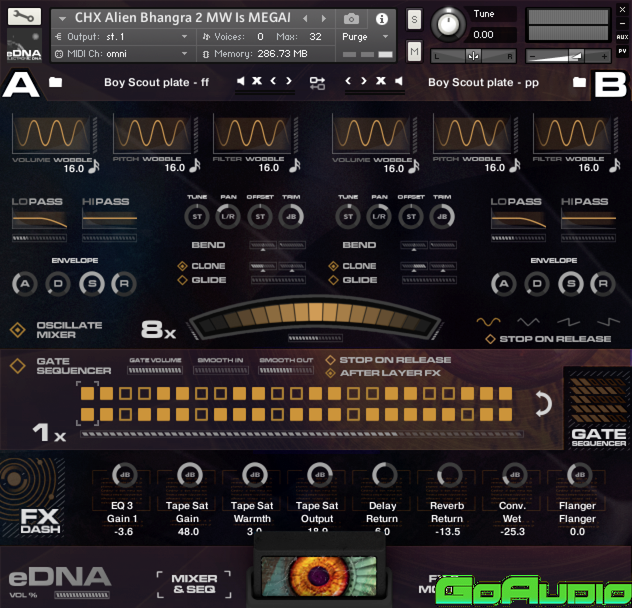The width and height of the screenshot is (632, 608).
Task: Toggle After Layer FX option
Action: point(331,373)
